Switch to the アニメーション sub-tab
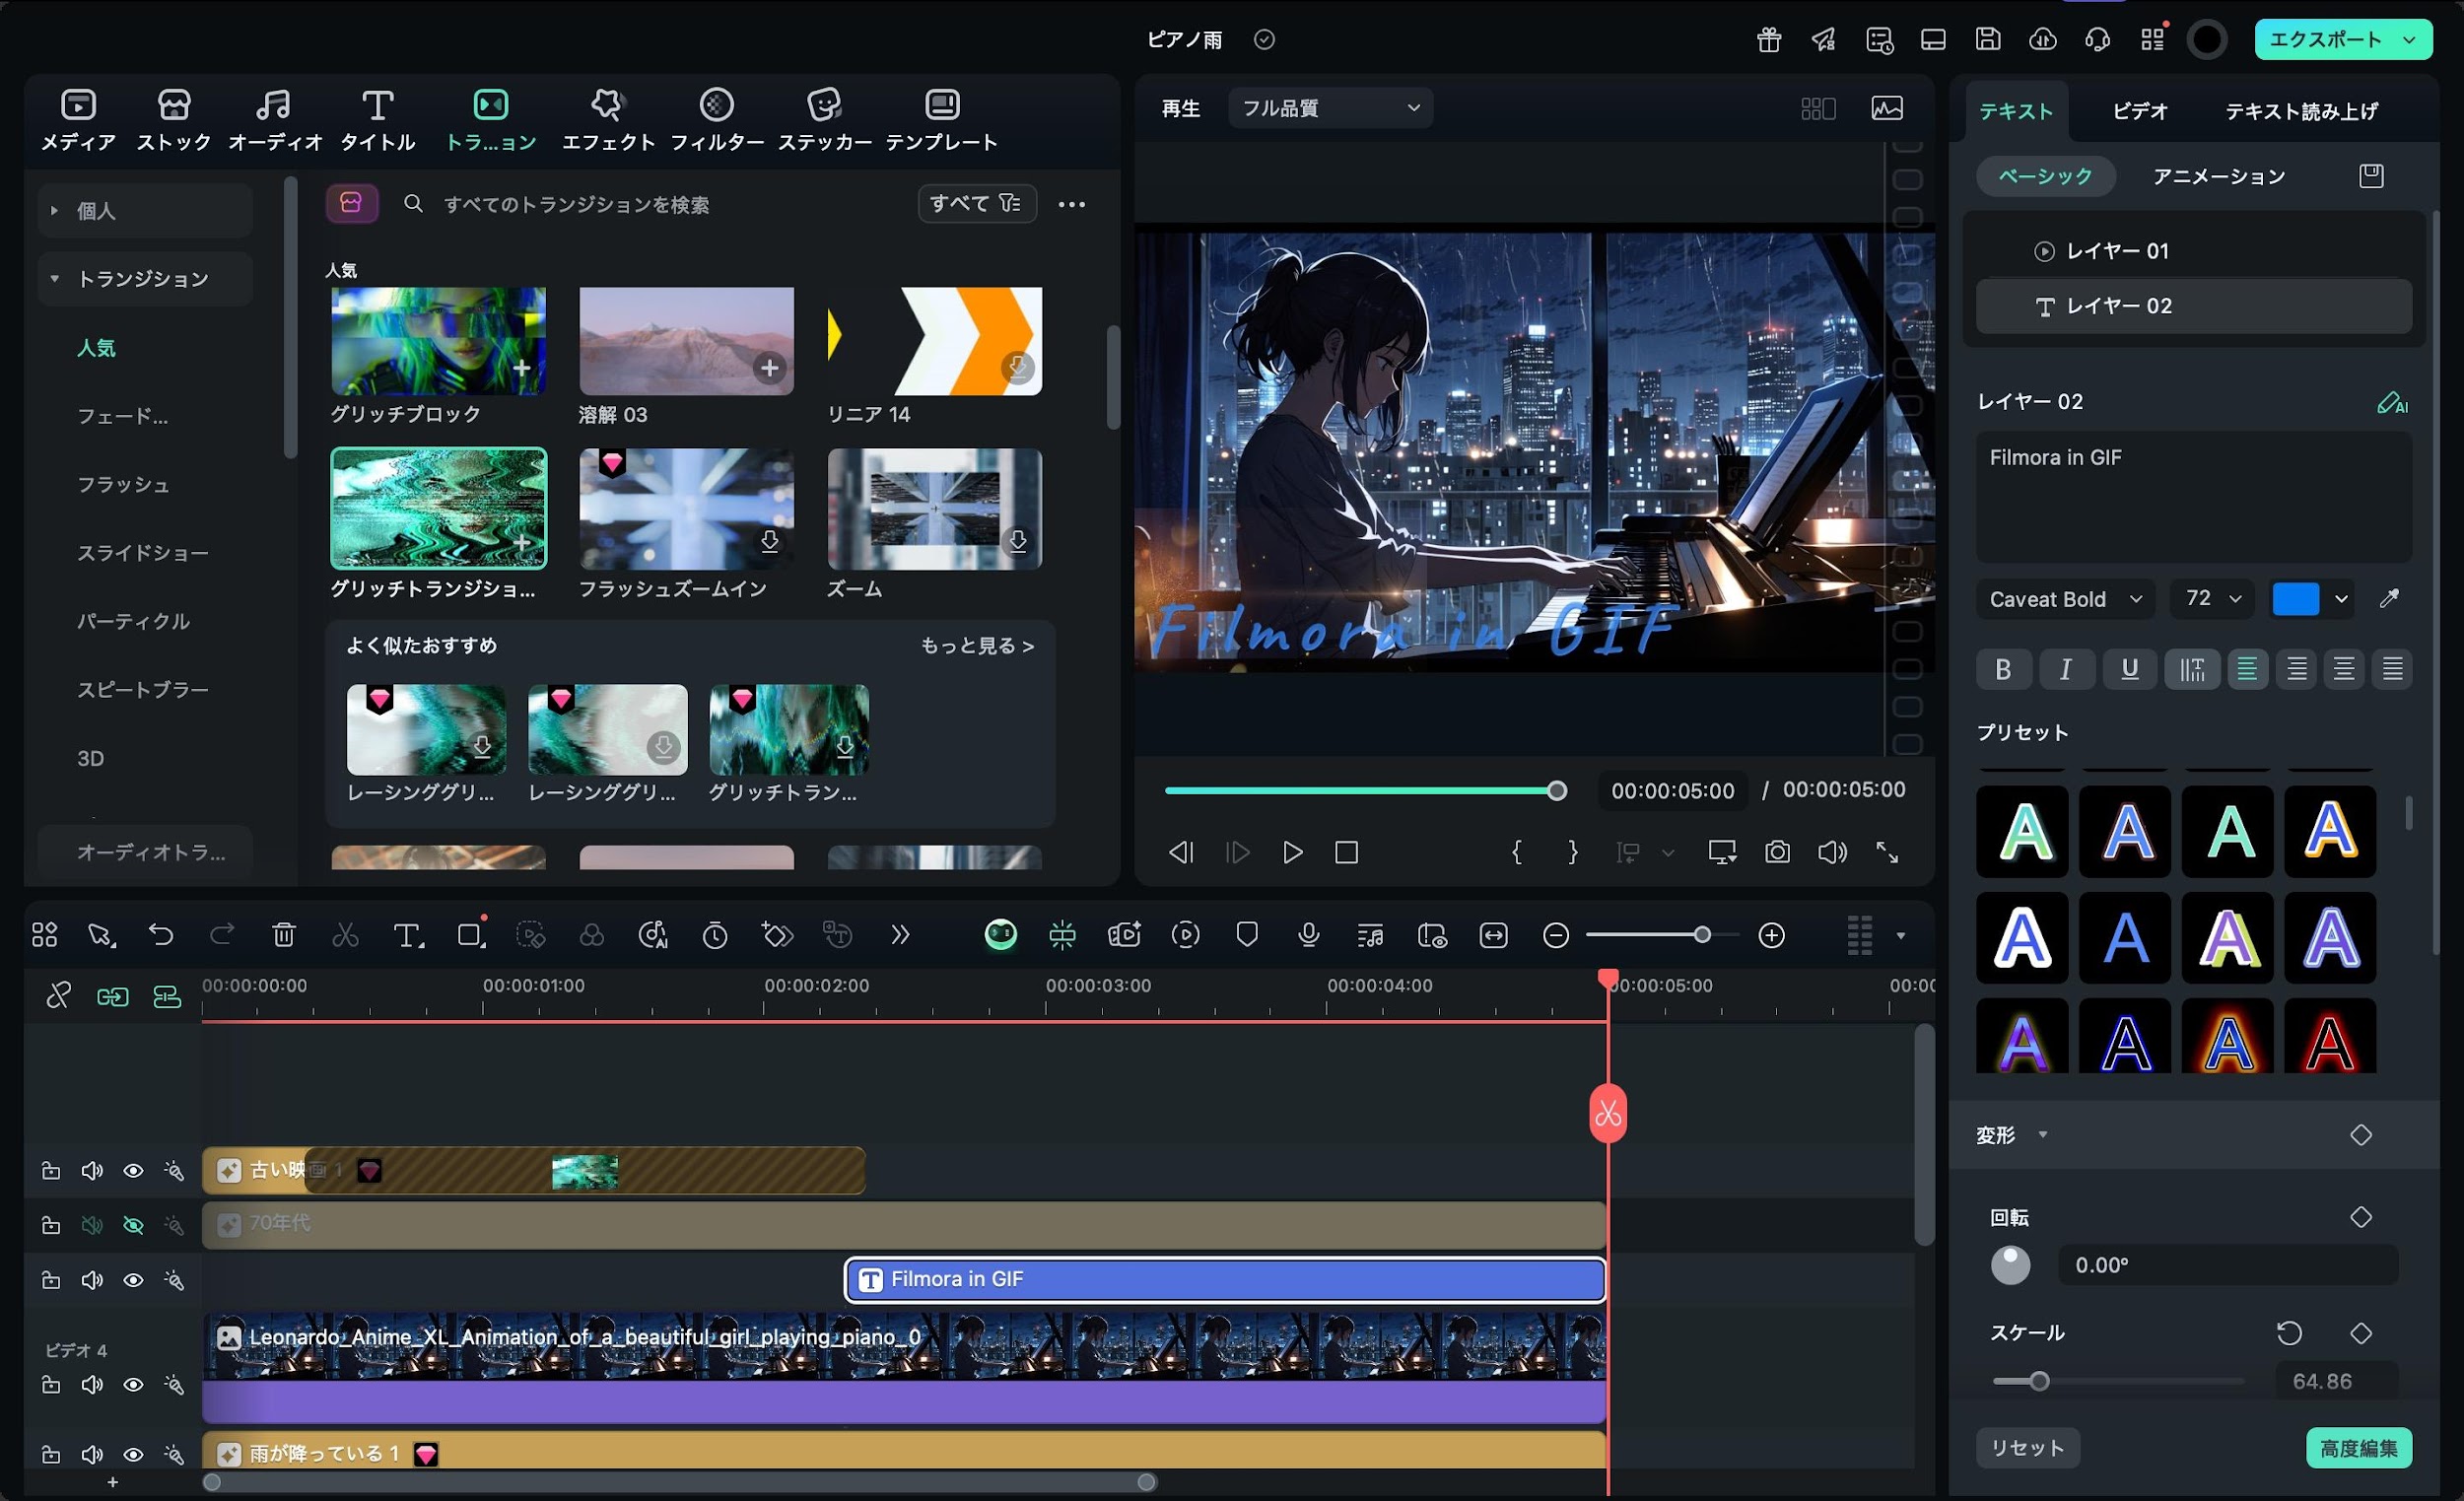Viewport: 2464px width, 1501px height. tap(2218, 176)
